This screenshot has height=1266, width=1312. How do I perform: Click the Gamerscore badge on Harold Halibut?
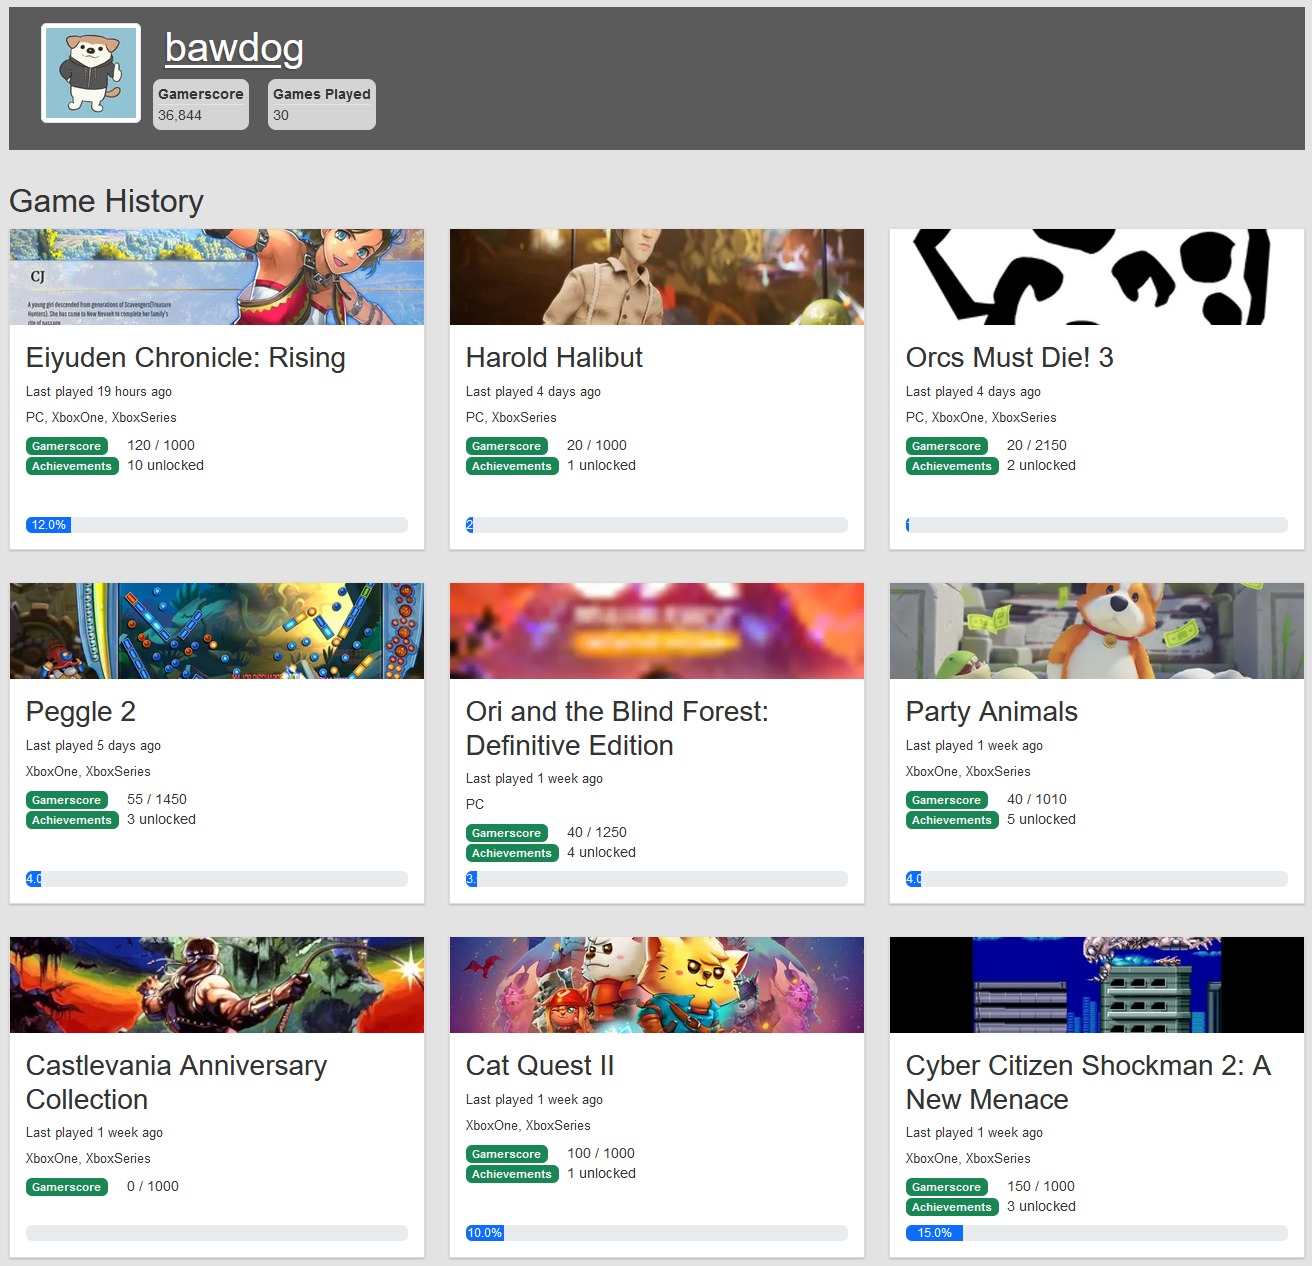pyautogui.click(x=507, y=446)
